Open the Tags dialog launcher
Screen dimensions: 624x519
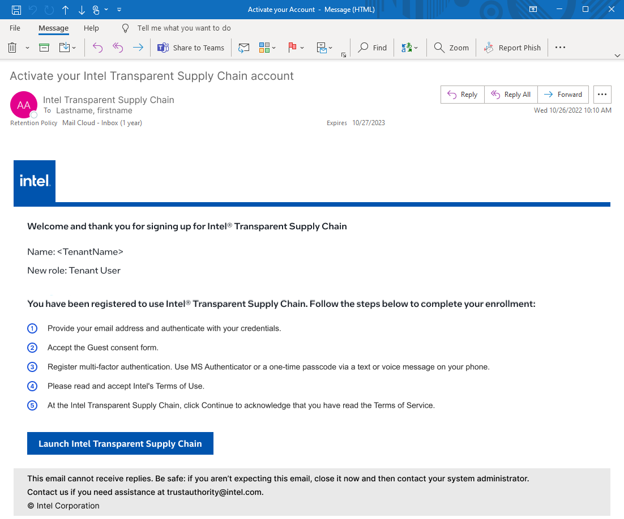tap(343, 55)
